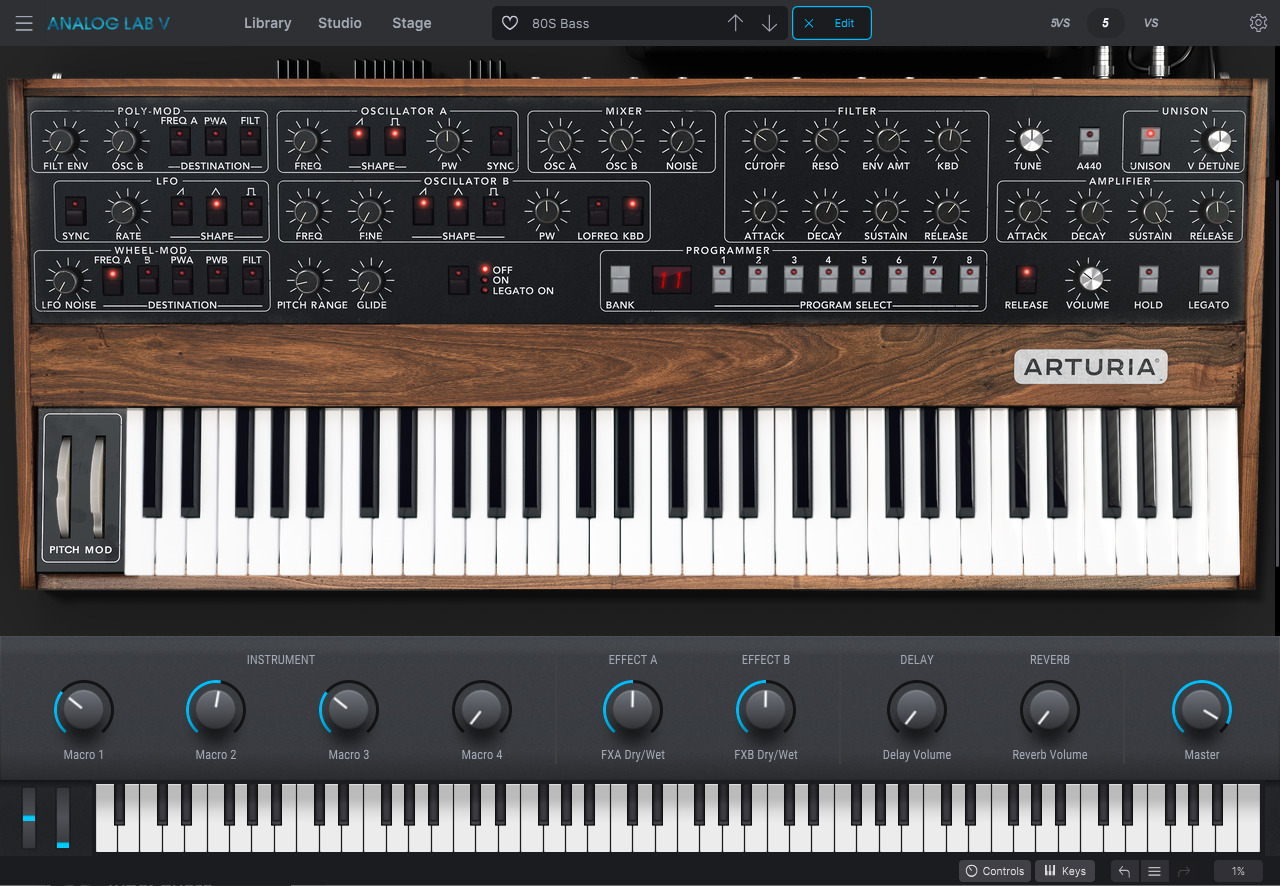Toggle the LEGATO switch
This screenshot has height=886, width=1280.
pos(1209,280)
